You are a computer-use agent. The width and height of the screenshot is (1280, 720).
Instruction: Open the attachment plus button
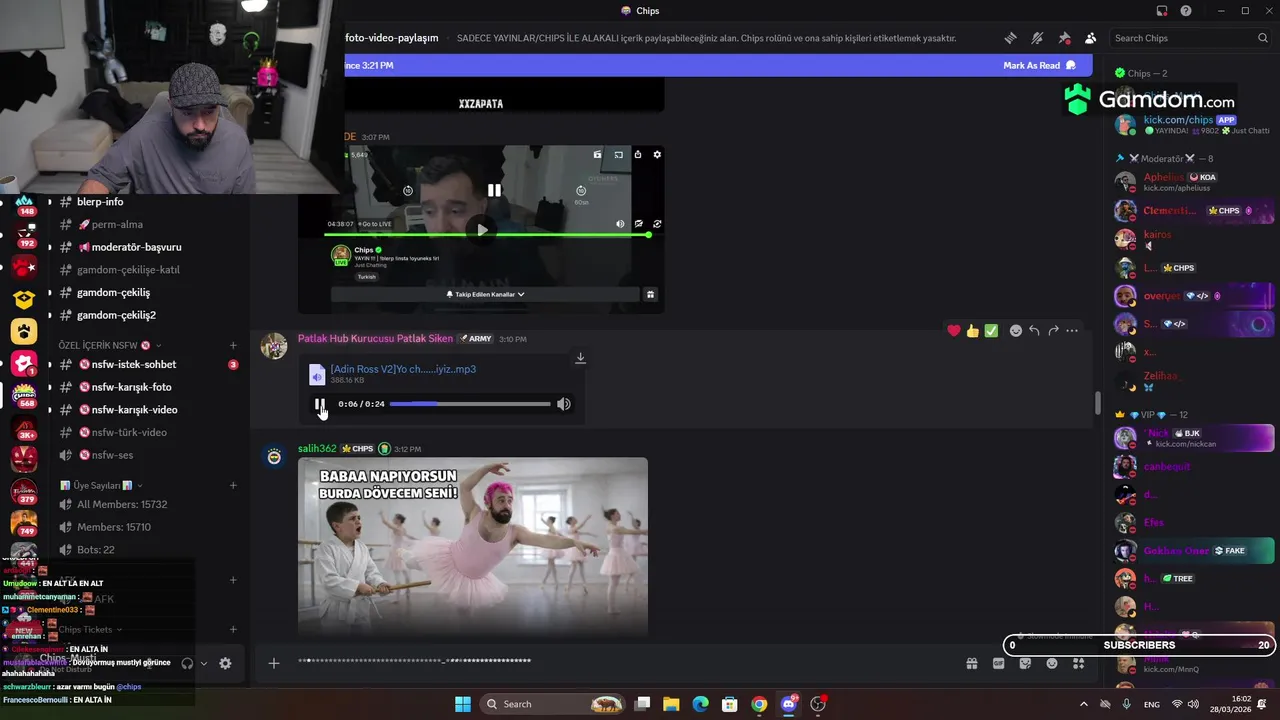273,663
